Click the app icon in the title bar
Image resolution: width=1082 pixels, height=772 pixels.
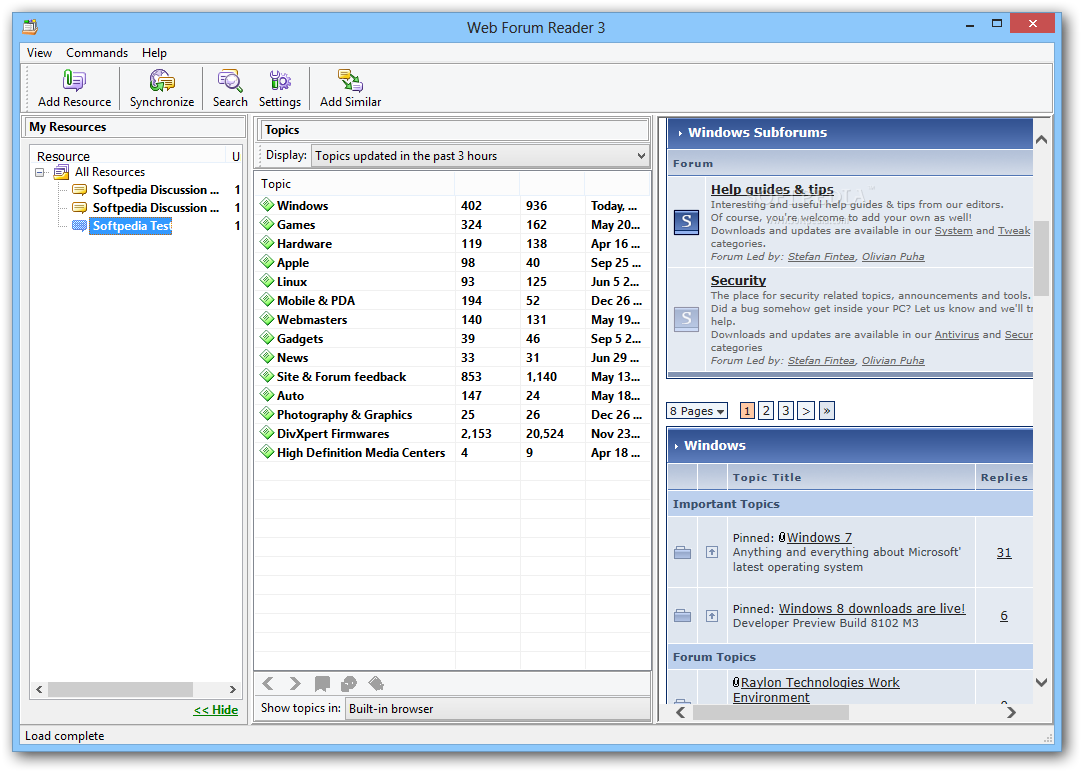tap(30, 28)
